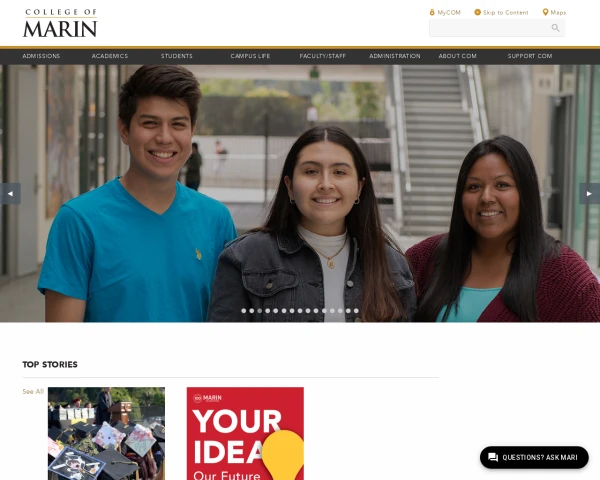Open the graduation caps story thumbnail
The width and height of the screenshot is (600, 480).
pos(106,433)
